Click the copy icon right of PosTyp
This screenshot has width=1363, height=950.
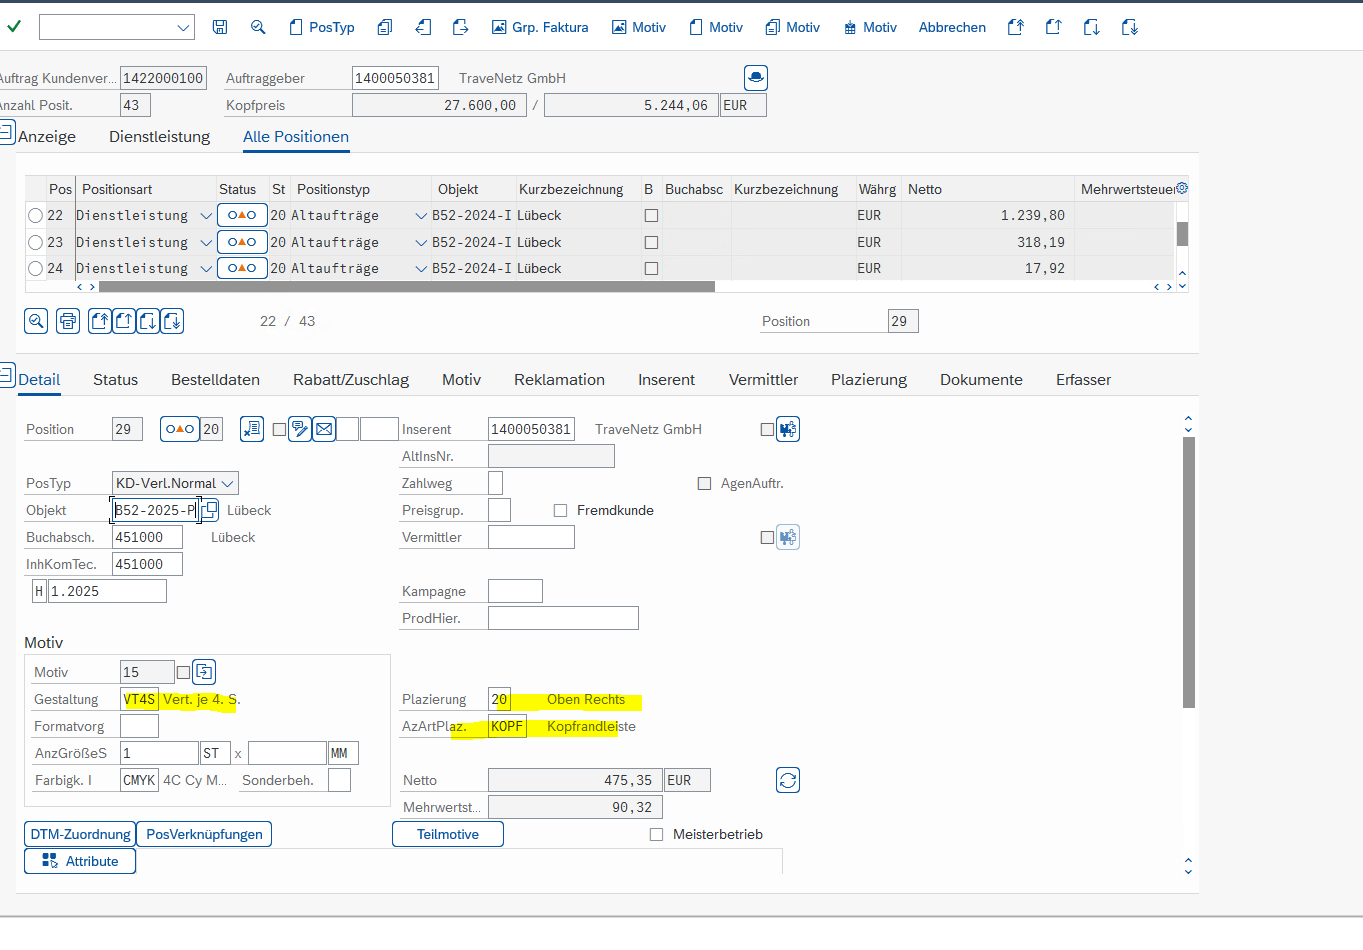(384, 27)
